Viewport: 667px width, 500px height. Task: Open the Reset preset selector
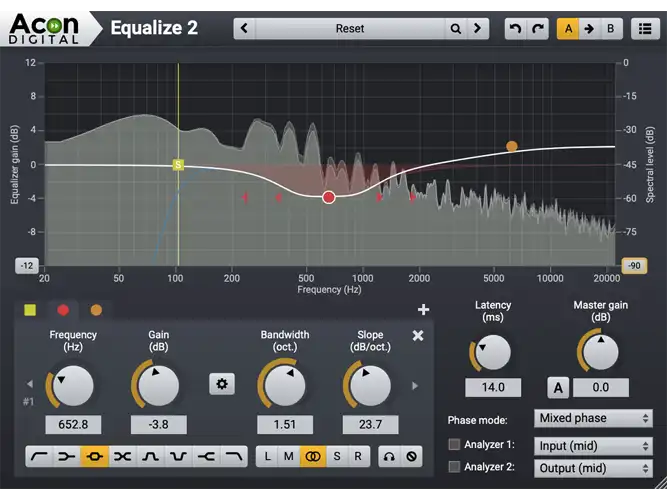click(x=350, y=29)
